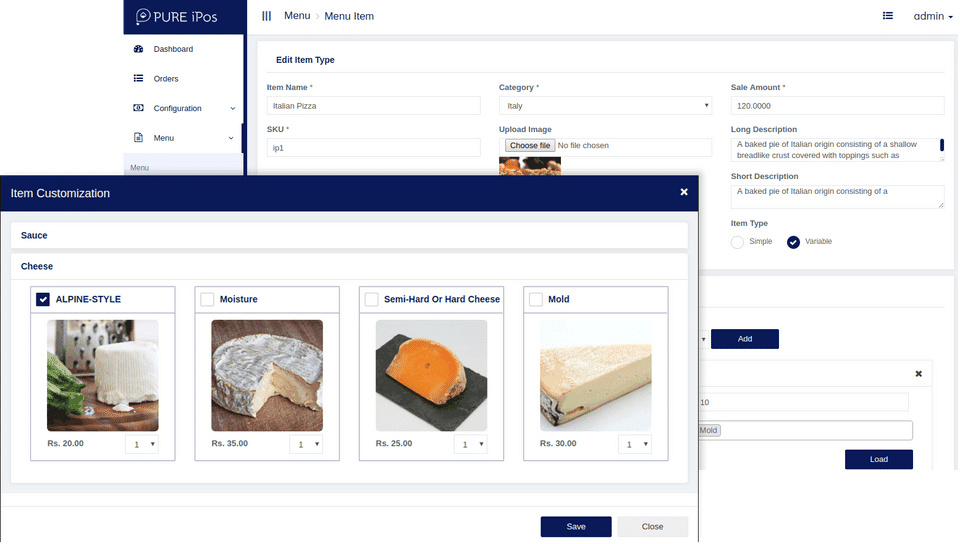Viewport: 960px width, 544px height.
Task: Click the Menu section label in sidebar
Action: 139,168
